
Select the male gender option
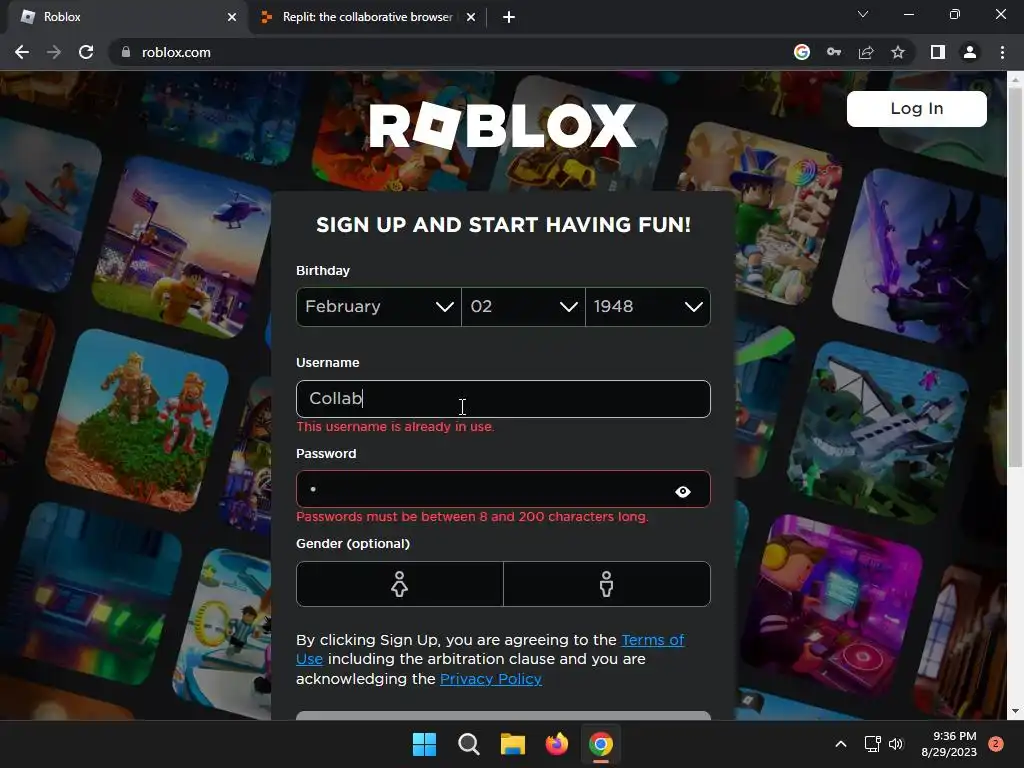607,584
